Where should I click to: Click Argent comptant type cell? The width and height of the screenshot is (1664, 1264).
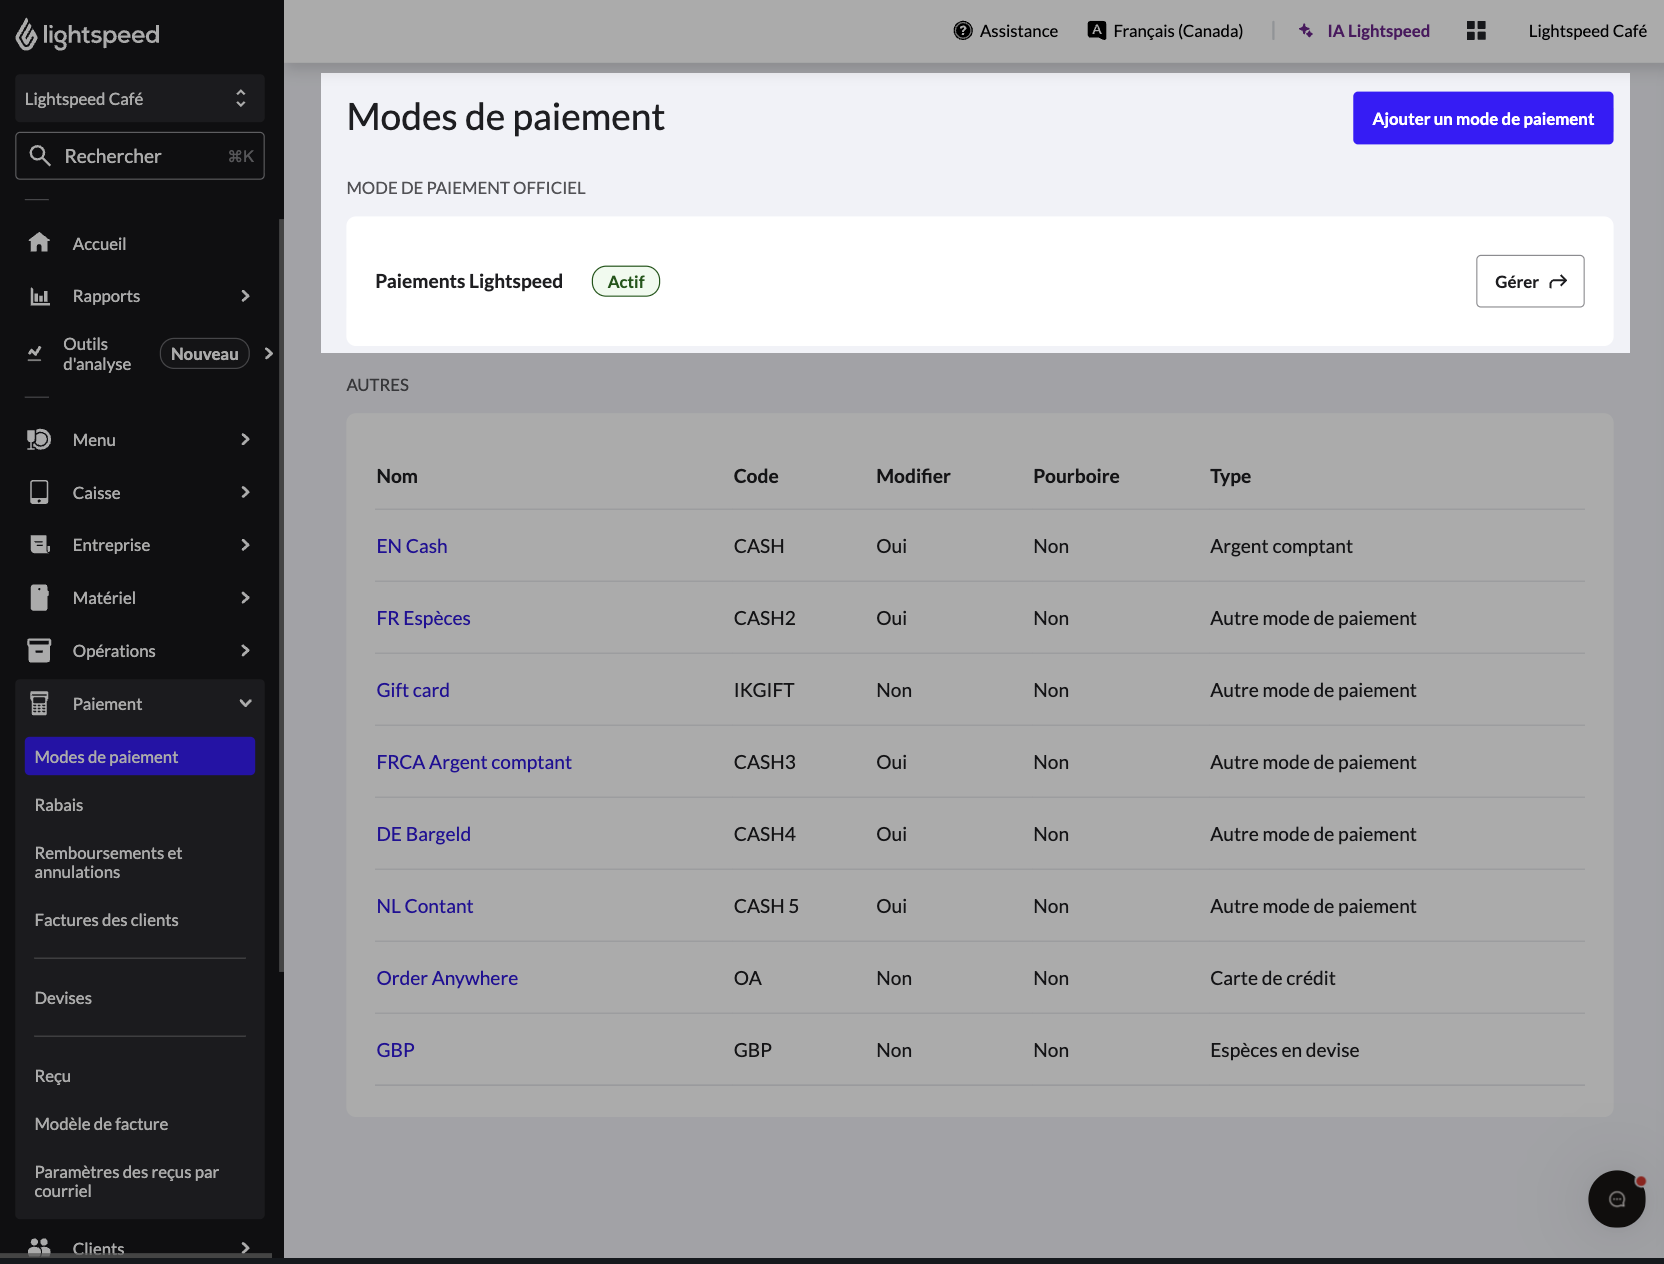1281,546
